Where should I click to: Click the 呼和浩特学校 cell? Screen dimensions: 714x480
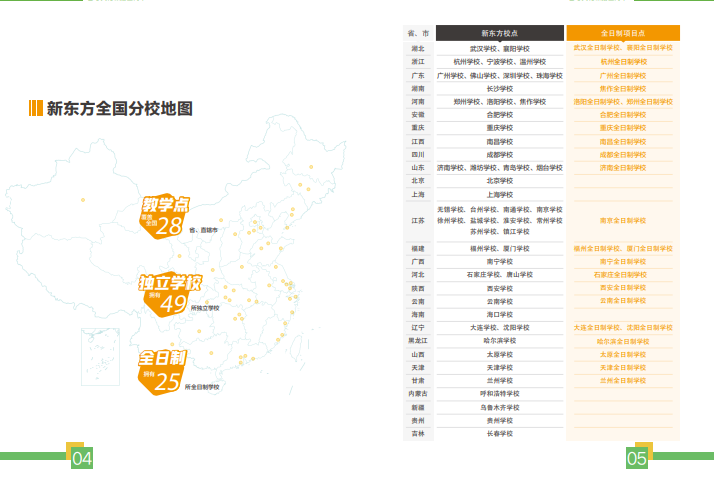click(499, 394)
